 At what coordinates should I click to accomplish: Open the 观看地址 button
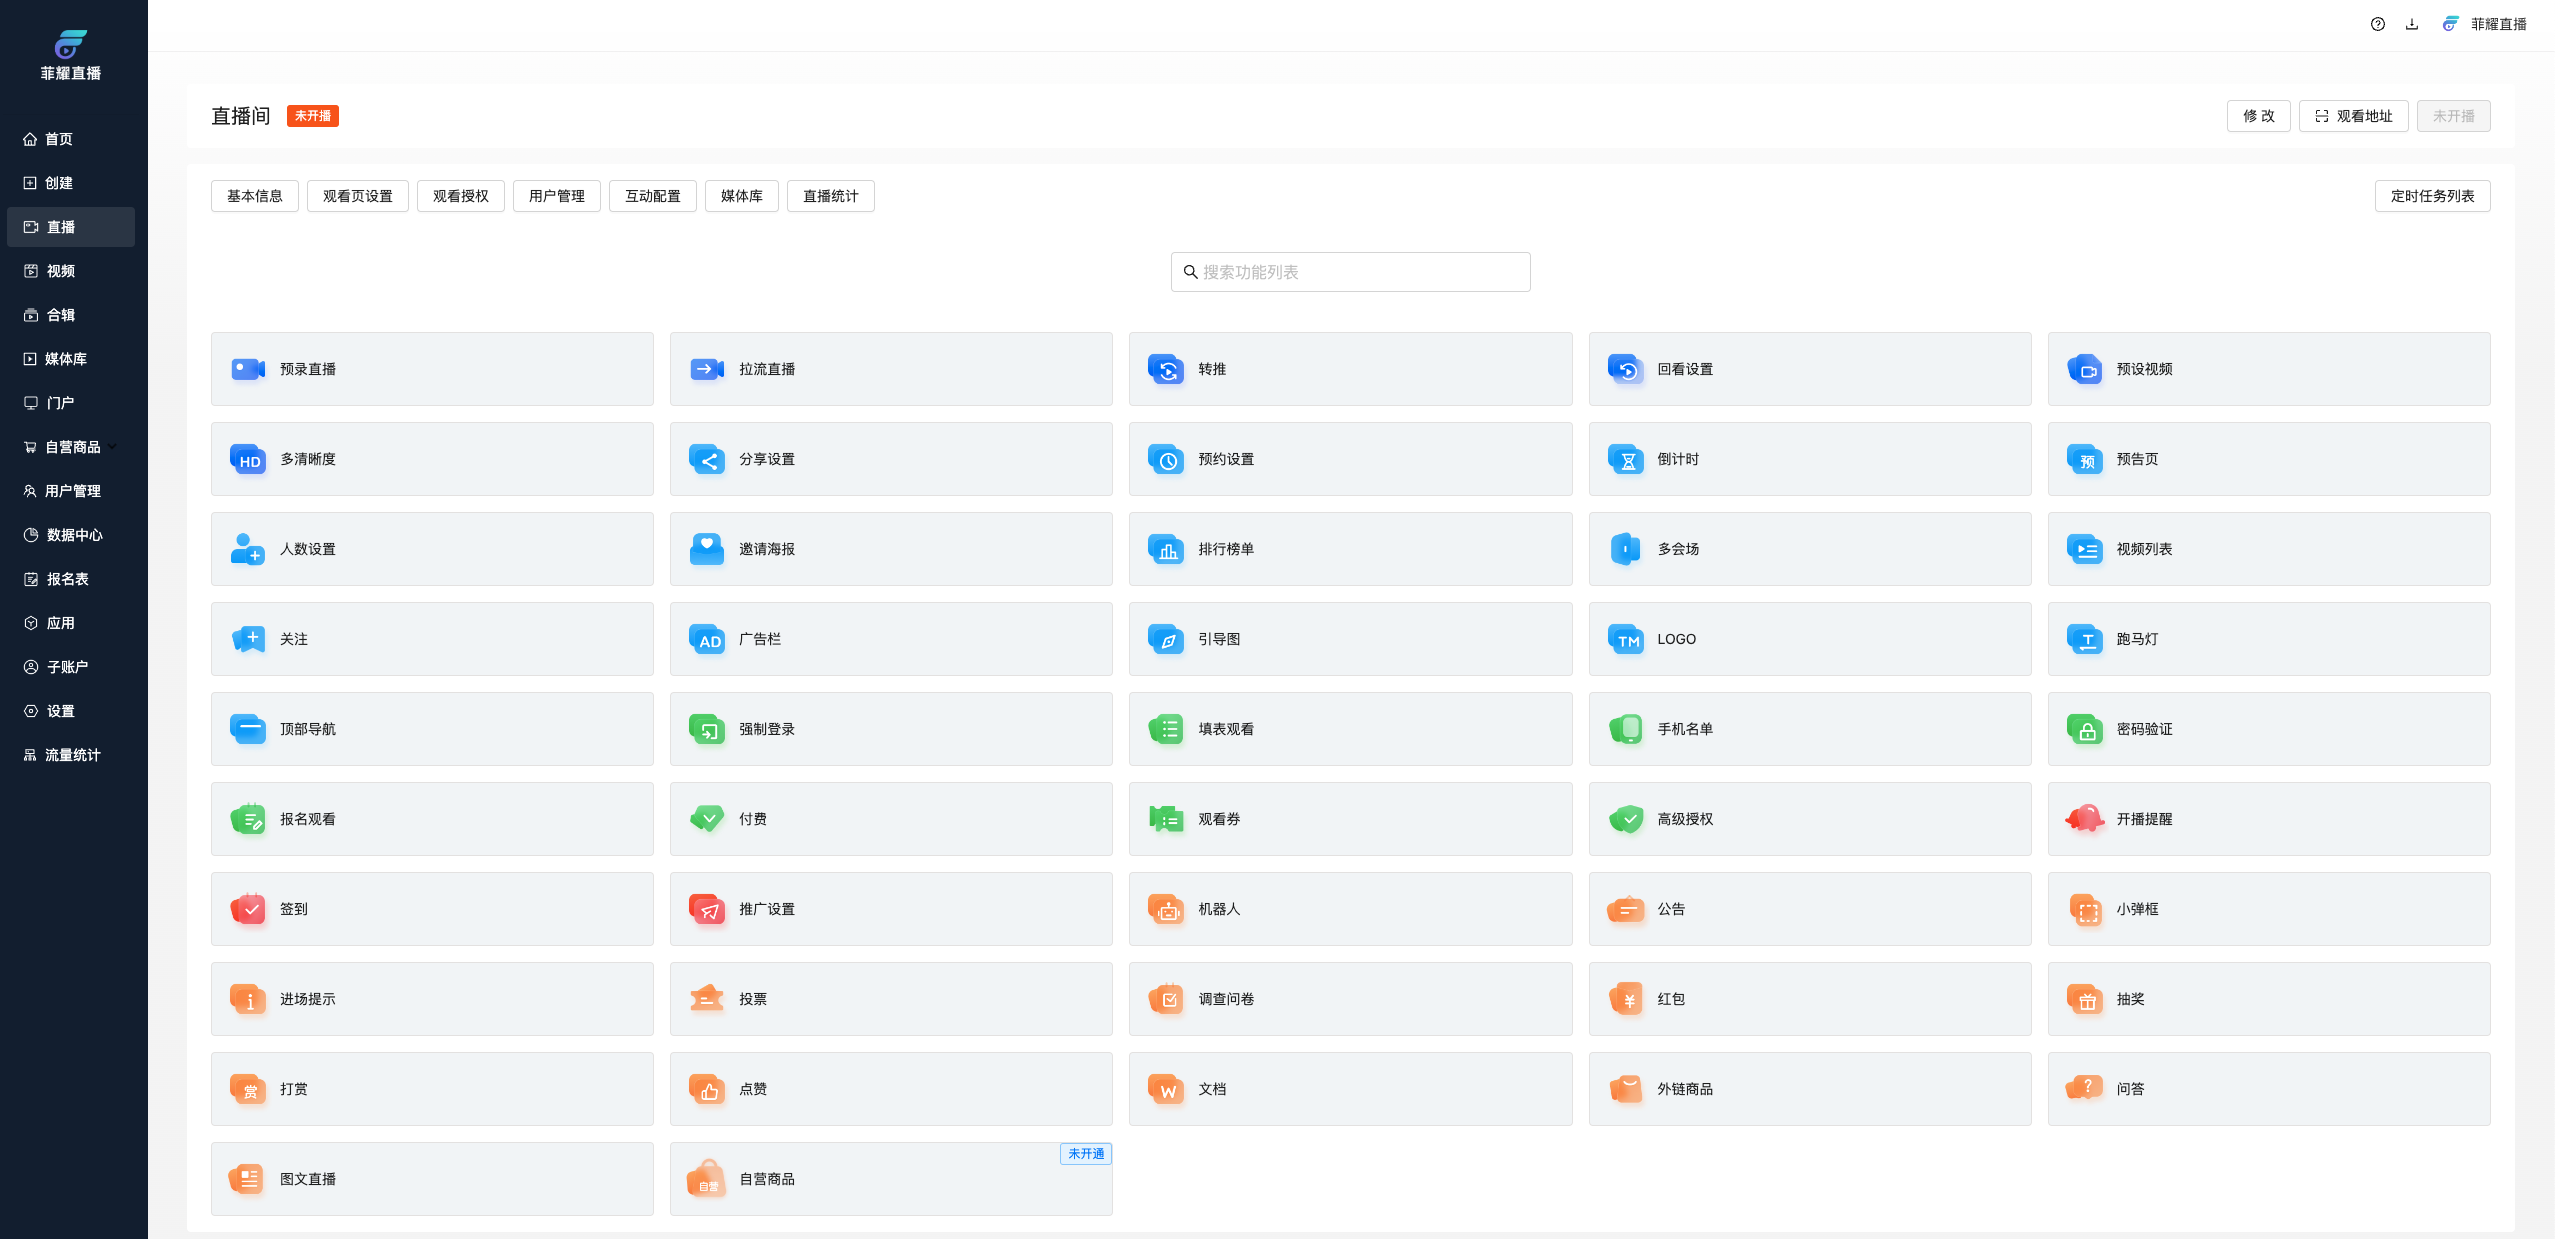coord(2353,116)
